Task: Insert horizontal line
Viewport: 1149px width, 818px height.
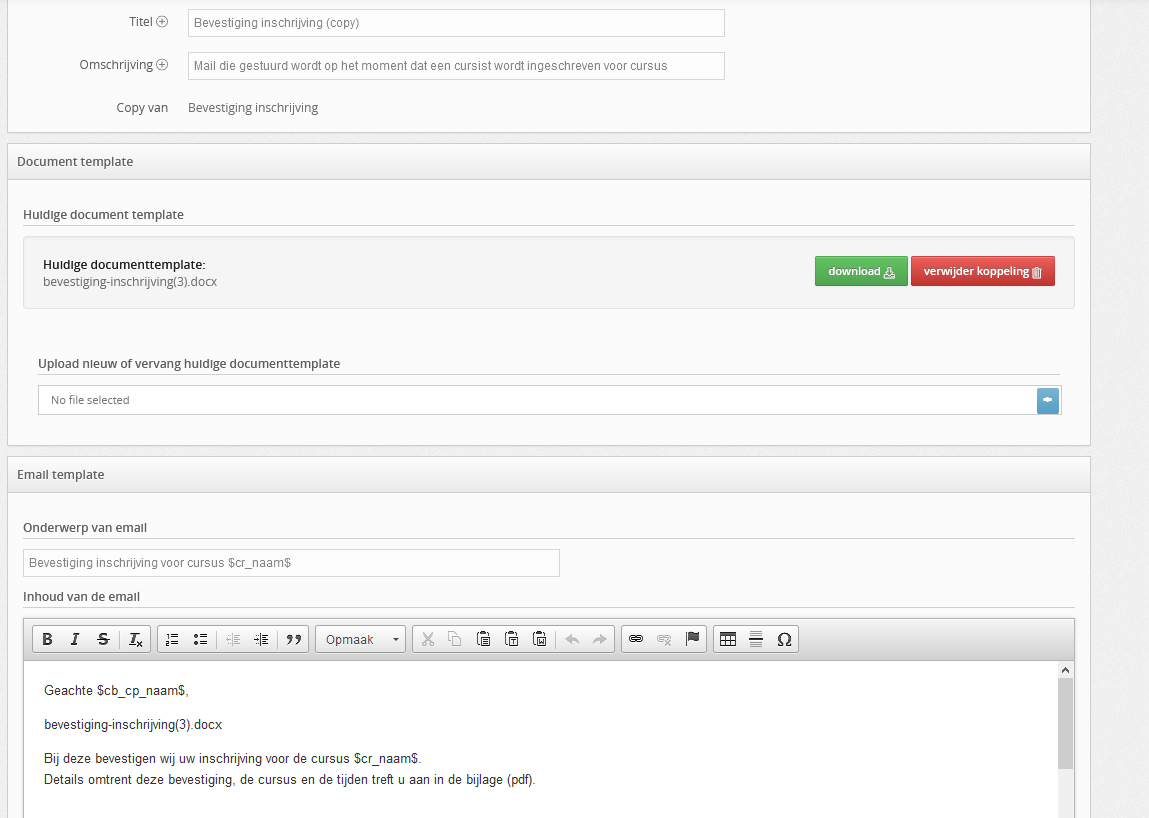Action: point(756,639)
